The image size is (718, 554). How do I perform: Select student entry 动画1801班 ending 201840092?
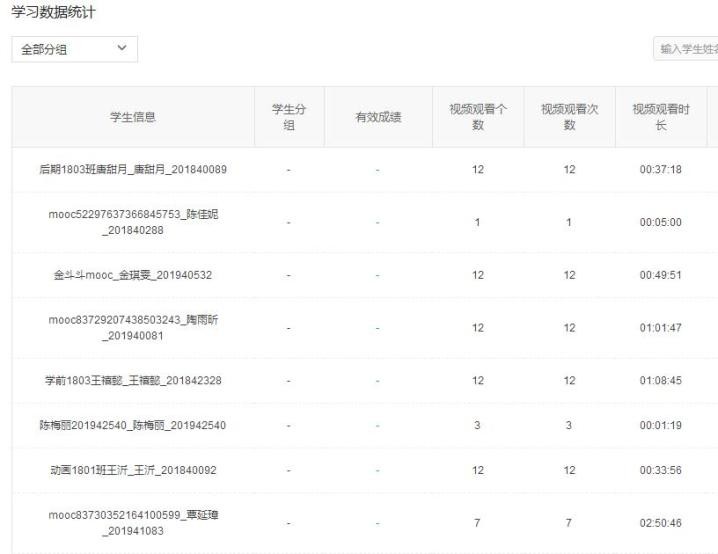click(133, 469)
